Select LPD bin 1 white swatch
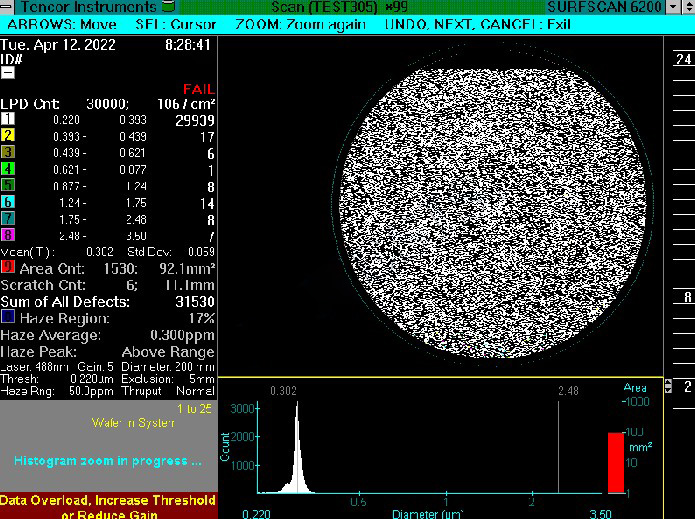 point(7,119)
